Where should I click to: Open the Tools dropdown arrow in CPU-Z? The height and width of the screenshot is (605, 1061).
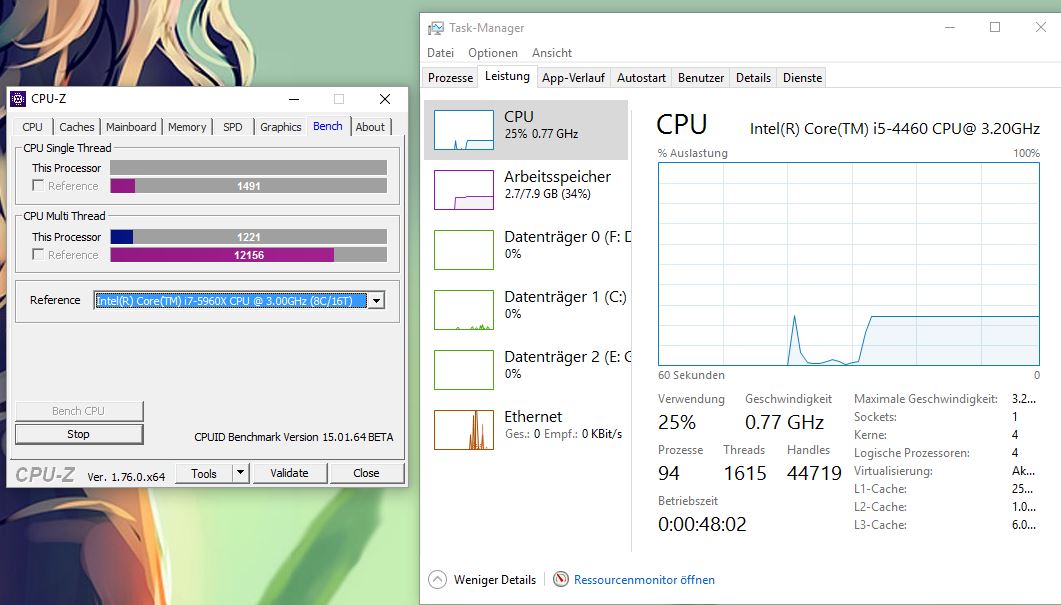tap(240, 472)
